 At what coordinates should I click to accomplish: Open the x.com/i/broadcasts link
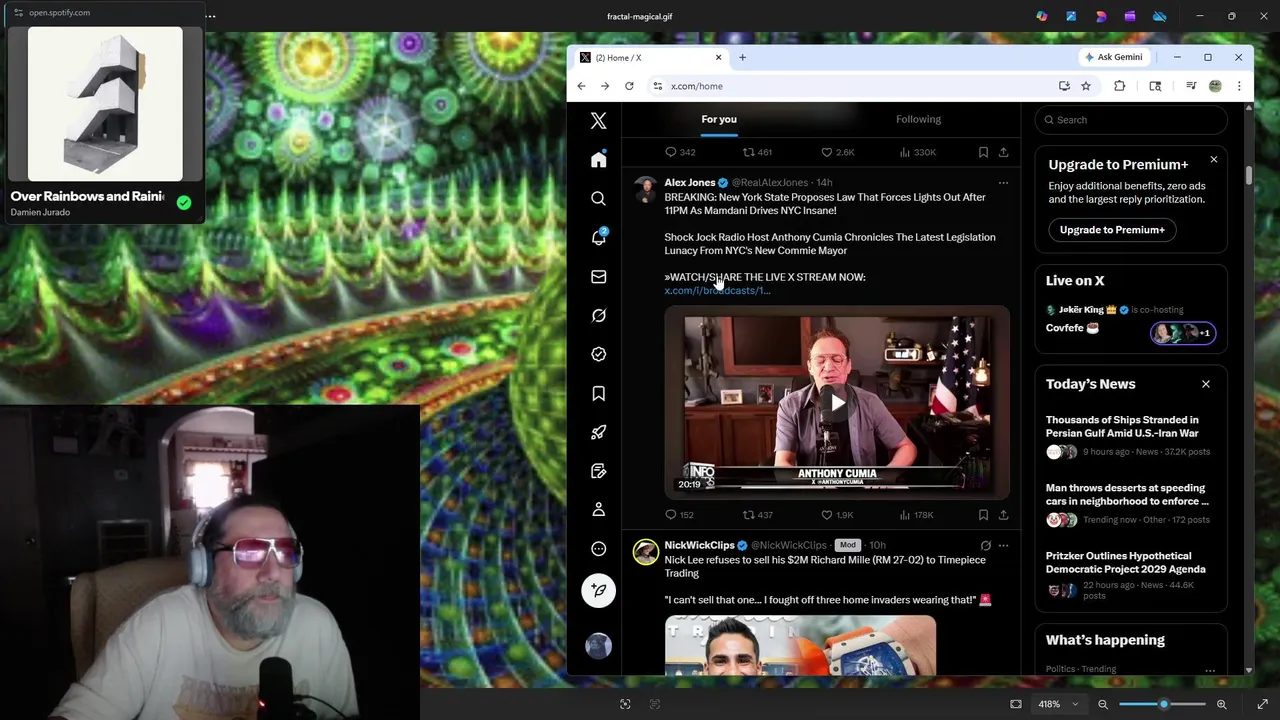pos(717,291)
